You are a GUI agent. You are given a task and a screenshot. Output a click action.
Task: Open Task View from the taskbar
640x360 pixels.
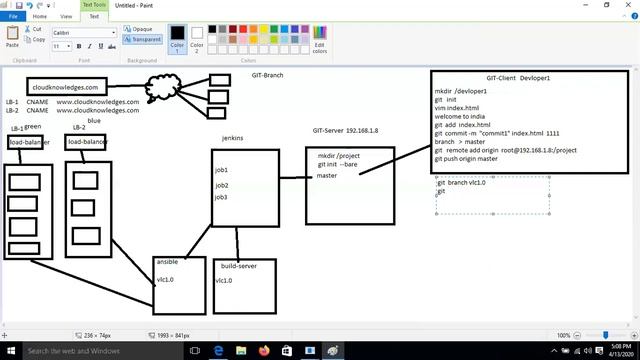pyautogui.click(x=195, y=351)
